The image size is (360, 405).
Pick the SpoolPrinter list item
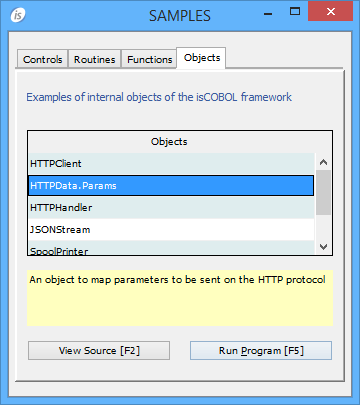coord(171,248)
